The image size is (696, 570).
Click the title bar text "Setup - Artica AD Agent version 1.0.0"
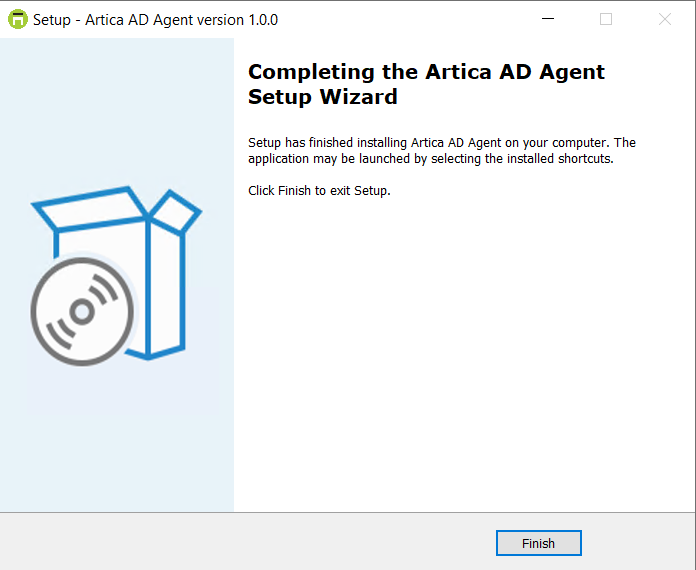155,20
